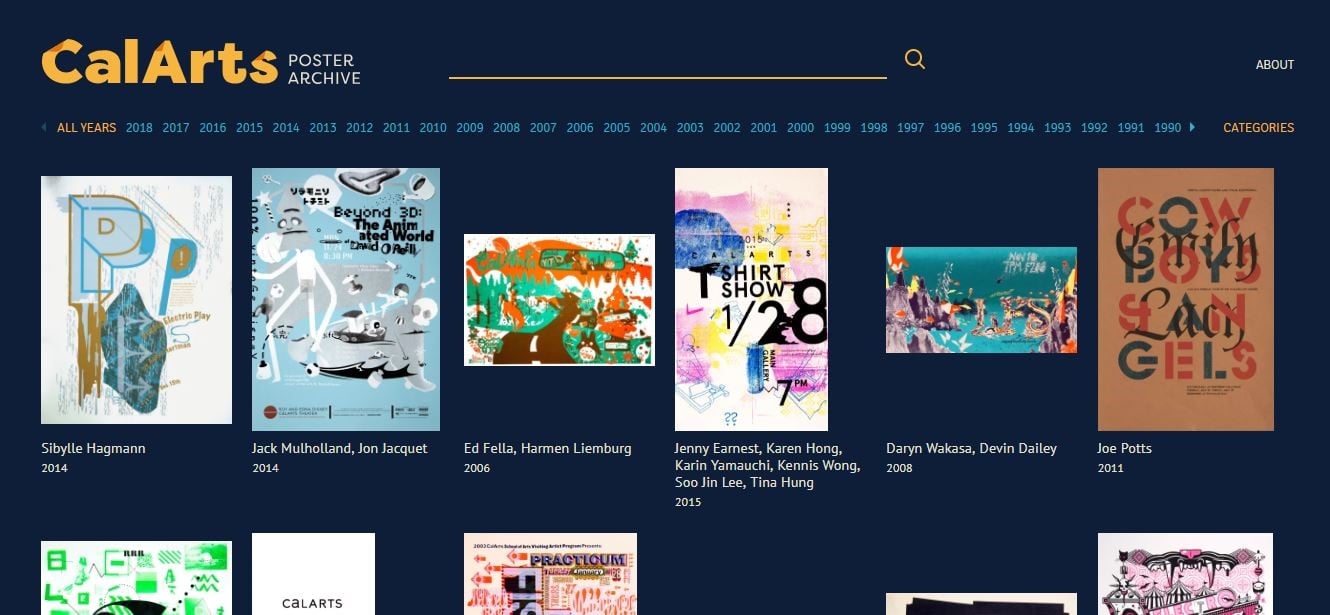The height and width of the screenshot is (615, 1330).
Task: Open the green-and-black poster in the second row
Action: [x=136, y=578]
